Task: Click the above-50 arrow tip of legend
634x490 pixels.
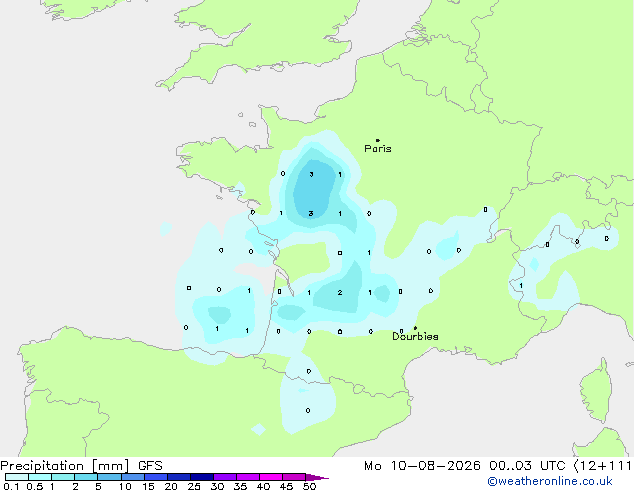Action: click(x=317, y=477)
